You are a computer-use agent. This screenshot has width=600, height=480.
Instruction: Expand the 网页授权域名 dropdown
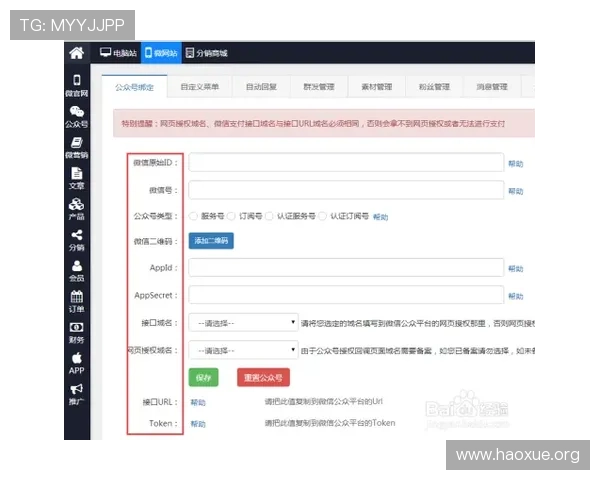[x=243, y=350]
